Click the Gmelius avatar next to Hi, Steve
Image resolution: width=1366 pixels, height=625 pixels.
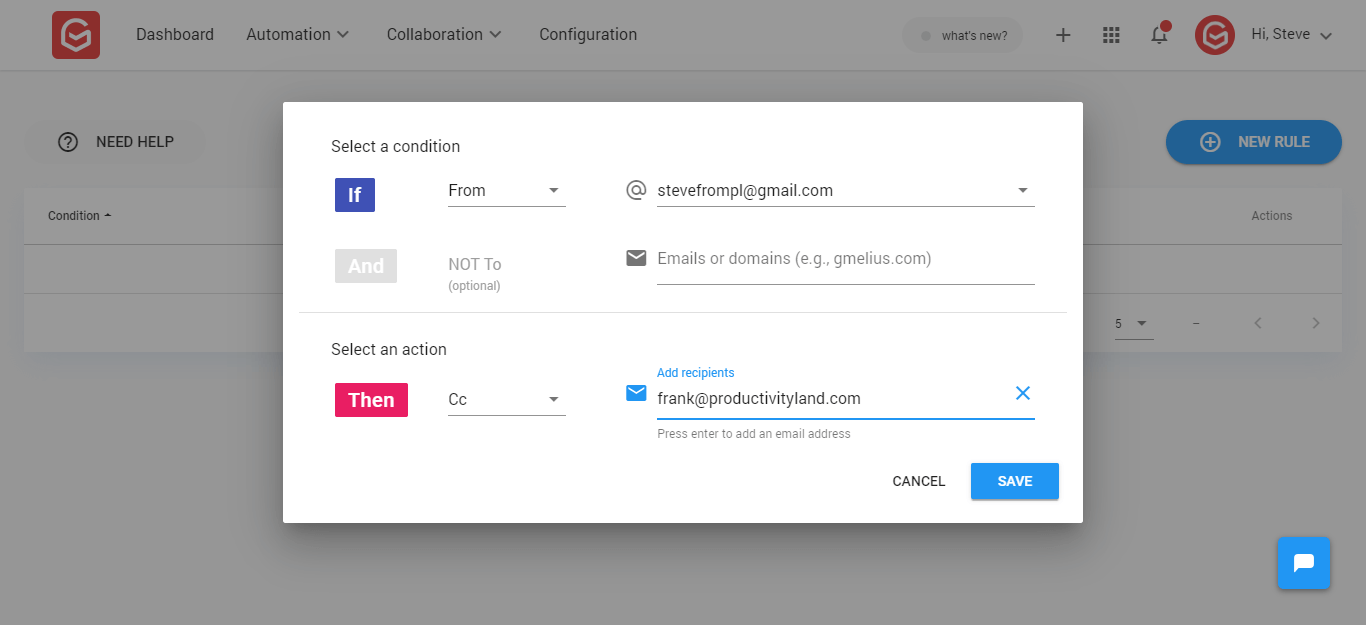pyautogui.click(x=1214, y=34)
